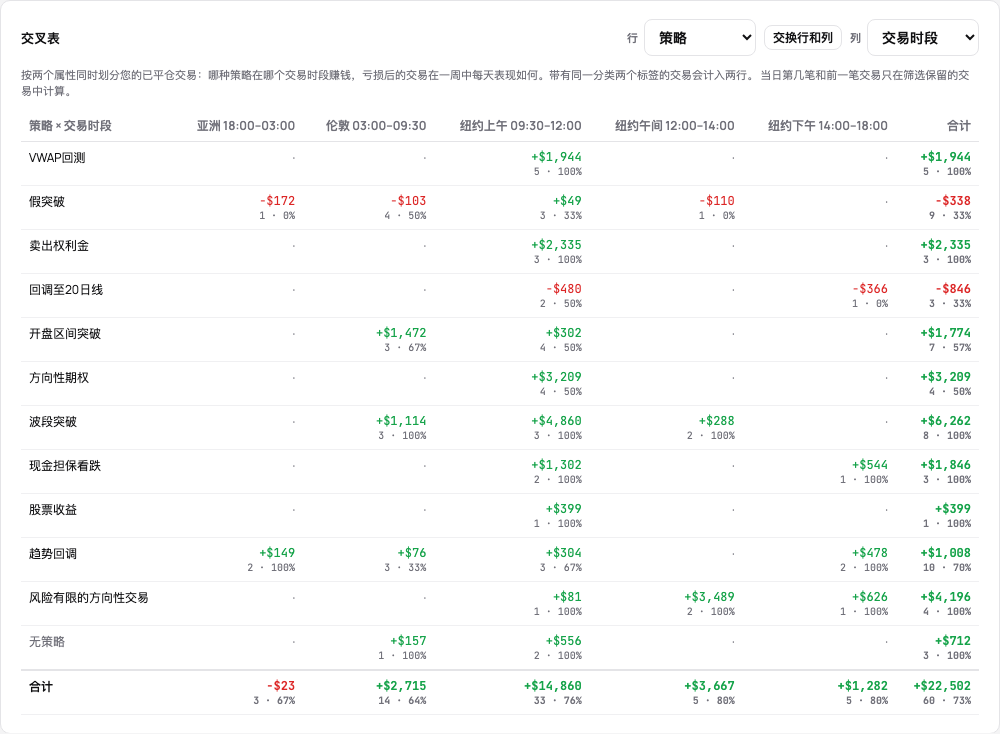The width and height of the screenshot is (1000, 734).
Task: Click the -$103 cell in 假突破 伦敦
Action: [408, 201]
